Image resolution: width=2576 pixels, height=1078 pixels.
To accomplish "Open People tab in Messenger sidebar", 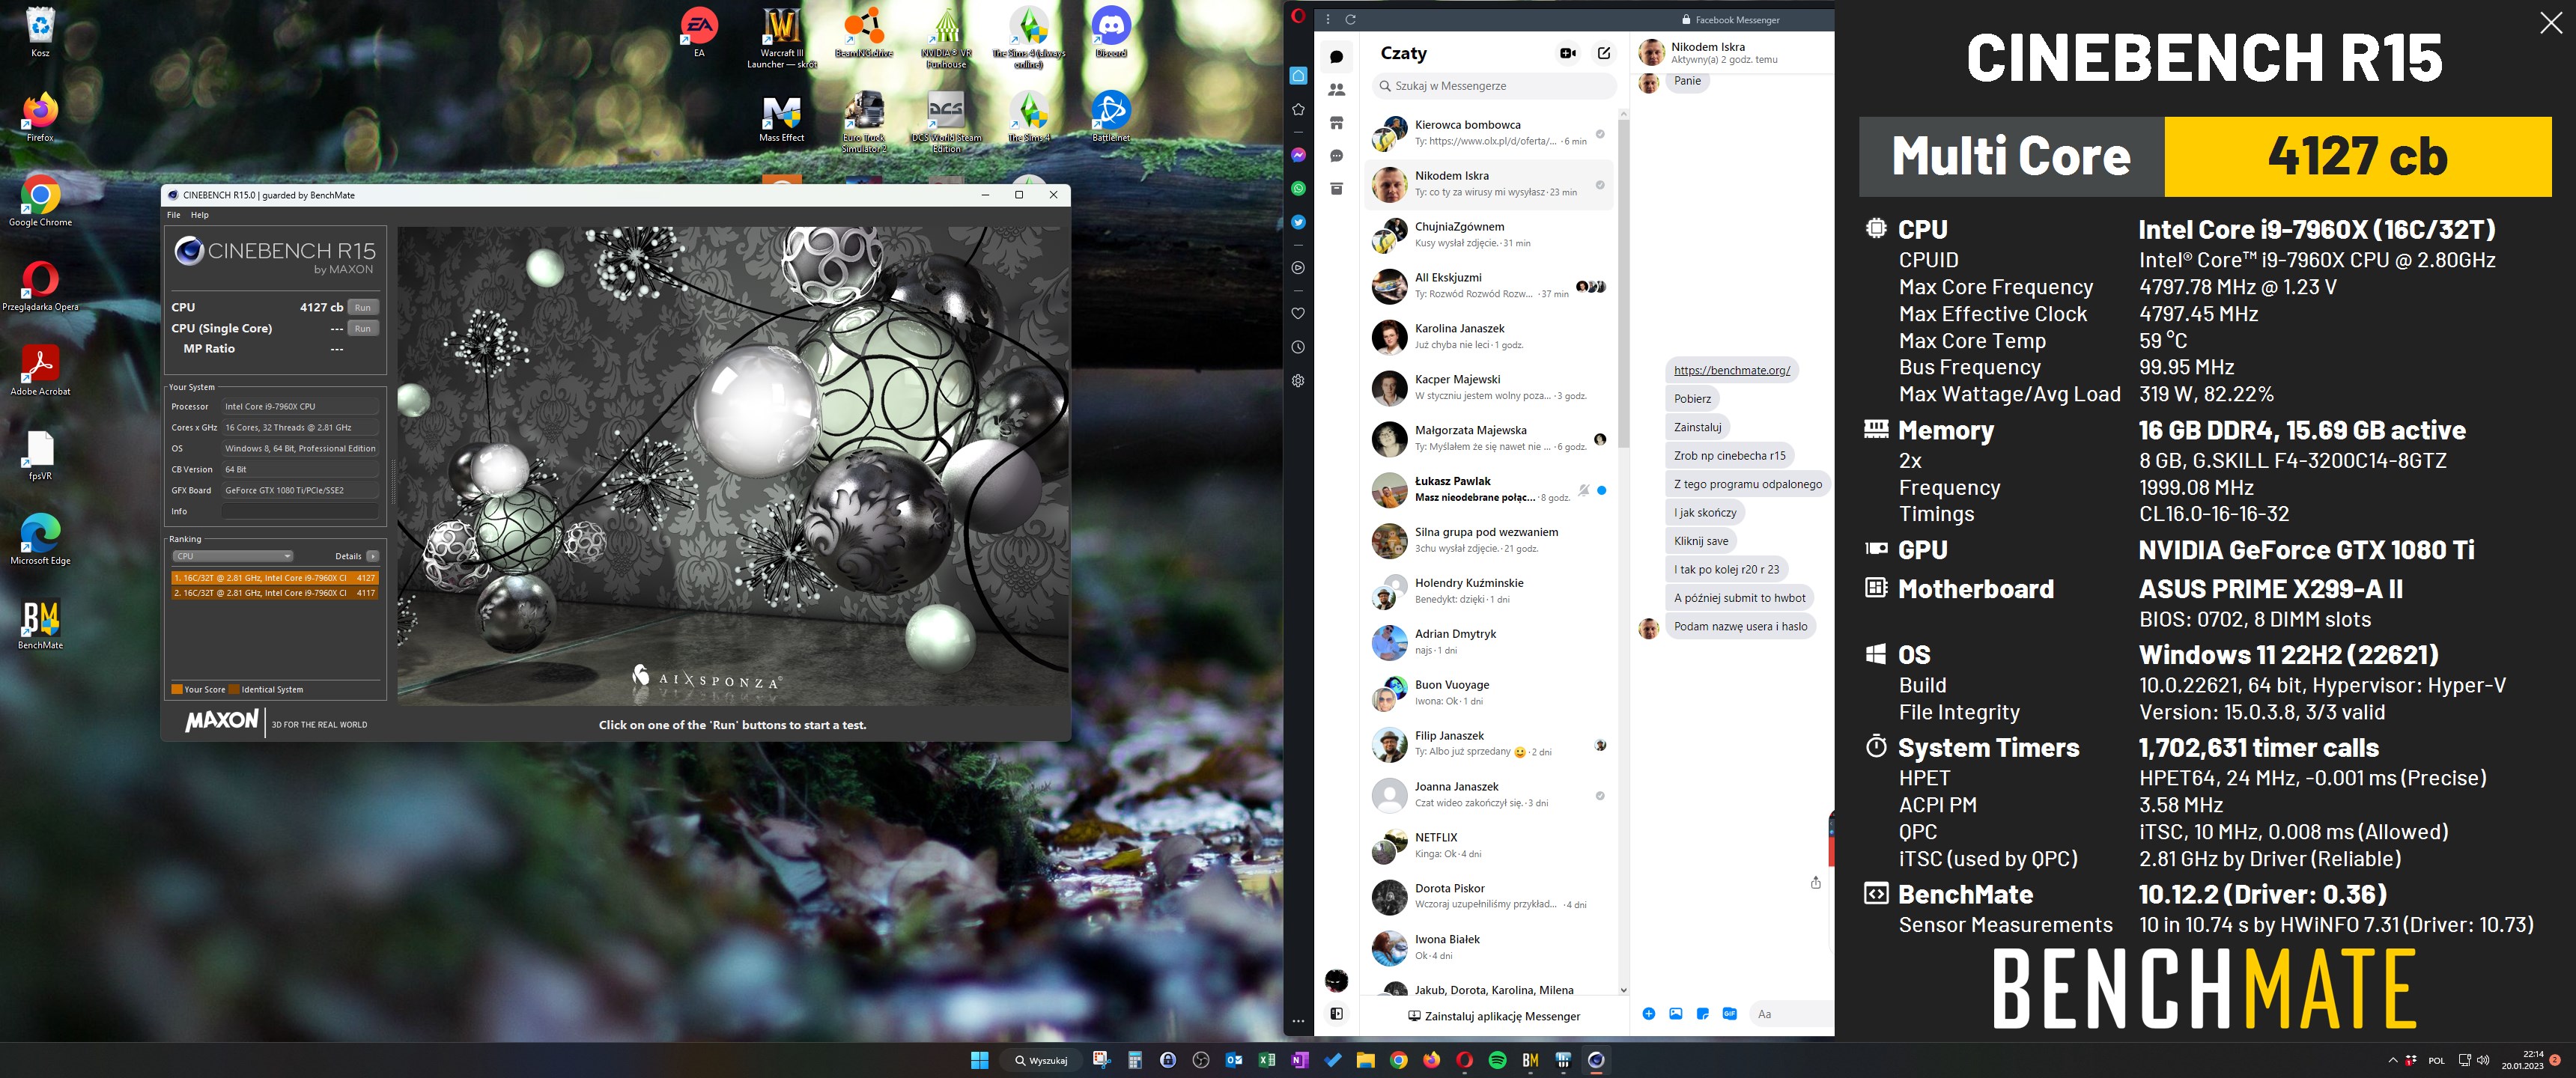I will tap(1336, 90).
